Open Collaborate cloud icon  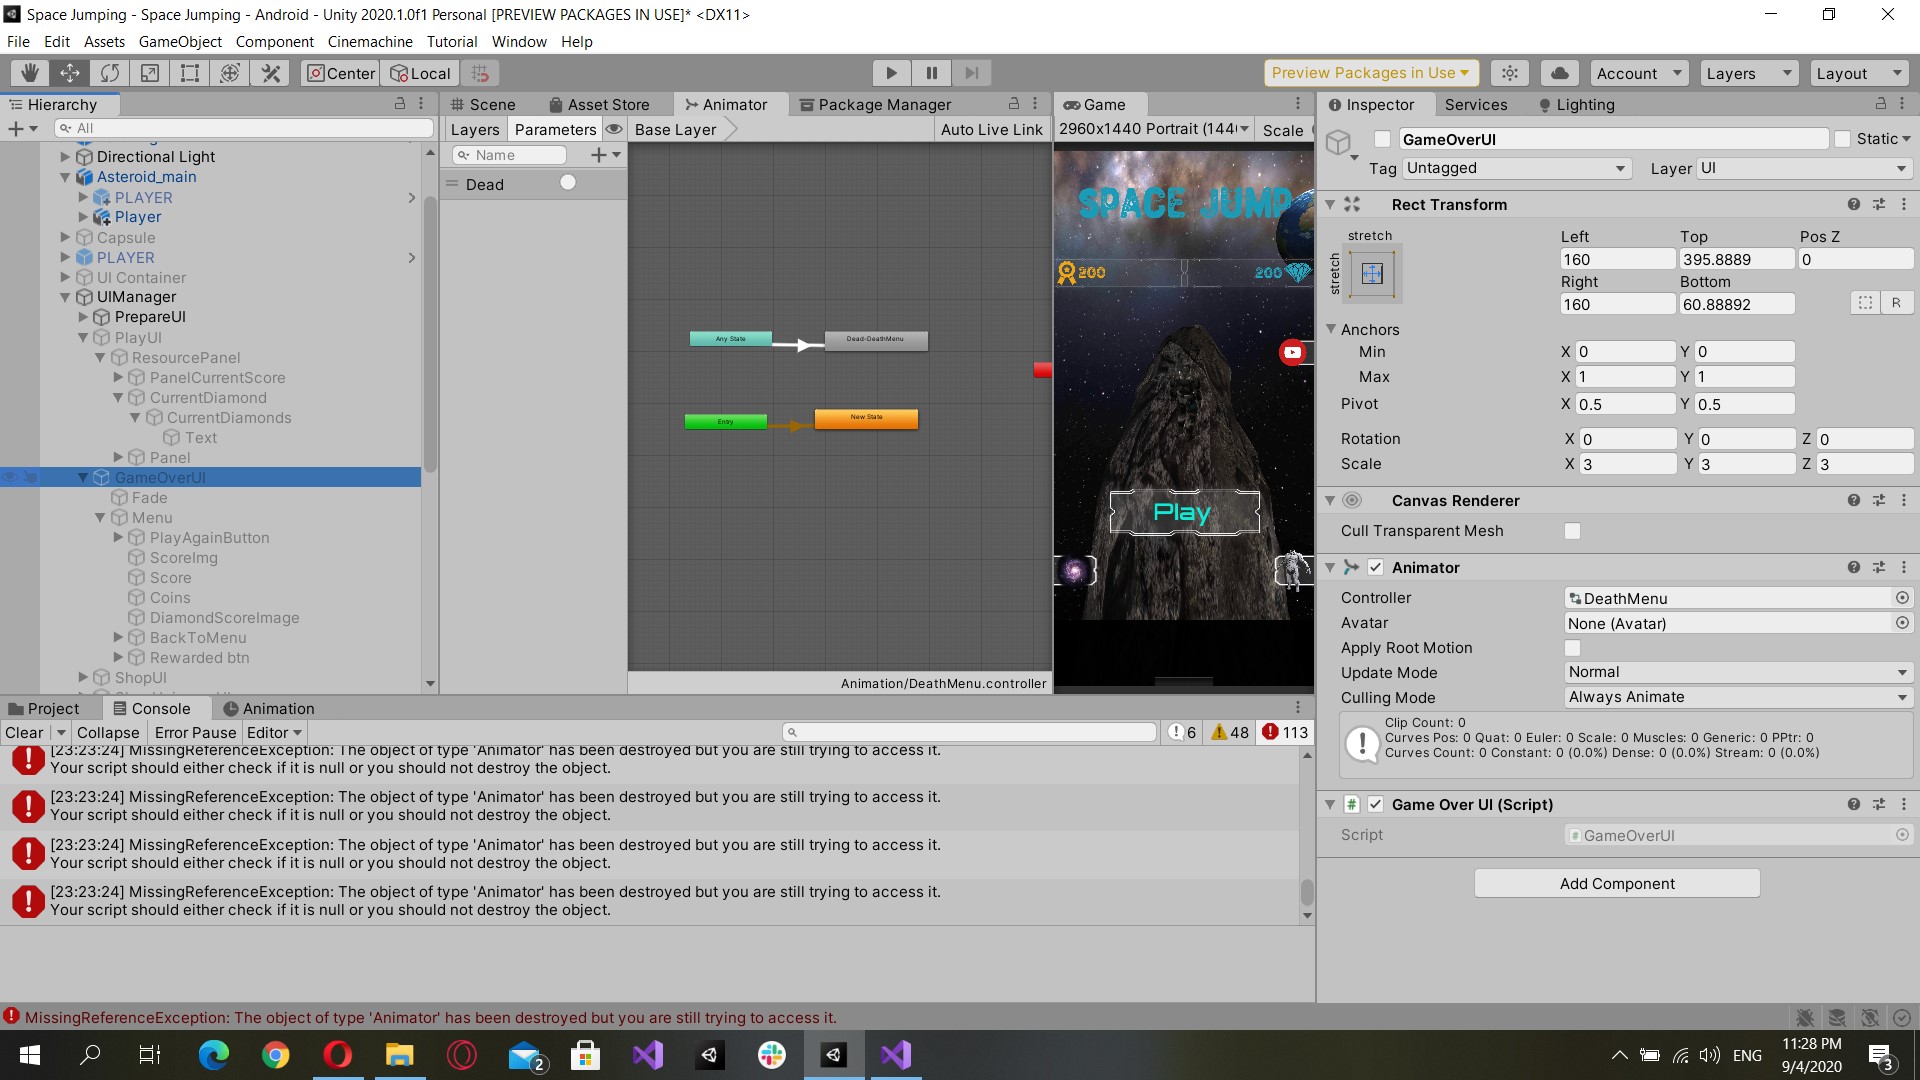click(x=1560, y=73)
